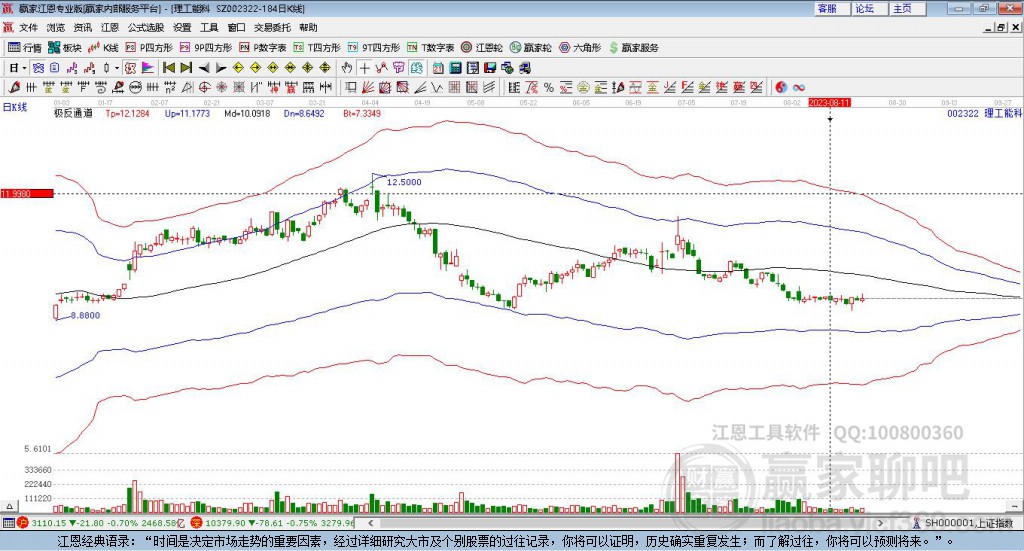
Task: Select the colored flag marker icon
Action: click(x=148, y=68)
